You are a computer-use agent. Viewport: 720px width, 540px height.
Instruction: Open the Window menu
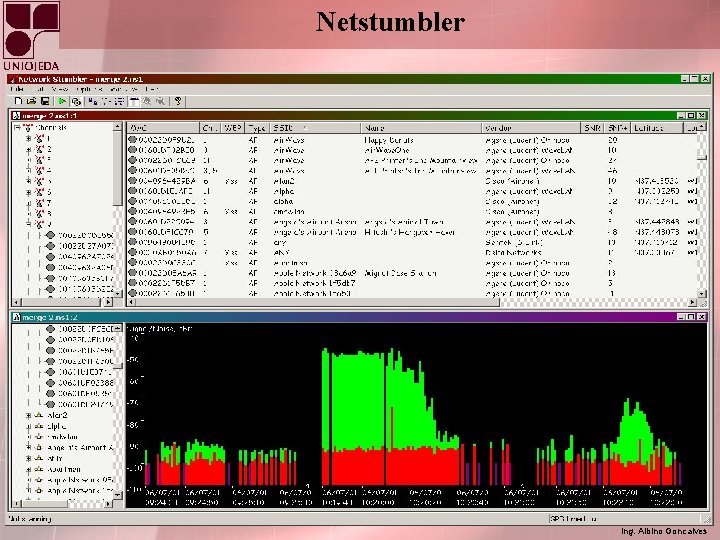point(124,89)
